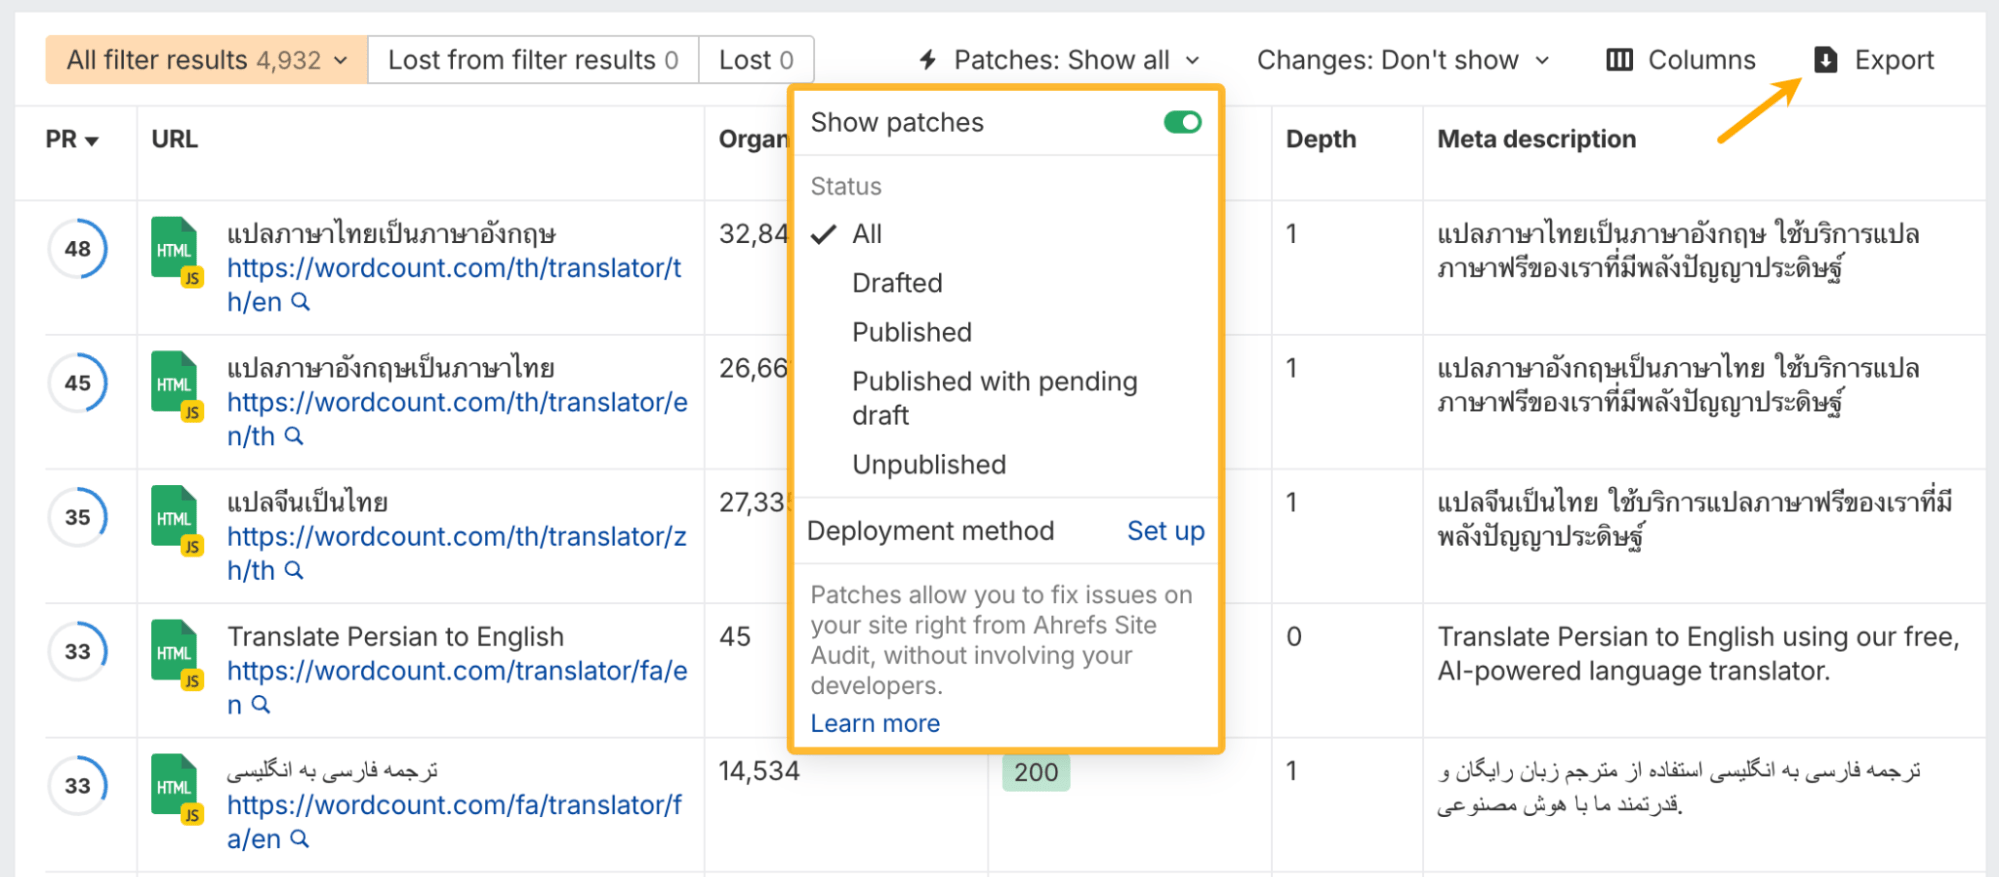Click the green 200 status code badge
This screenshot has height=878, width=1999.
coord(1035,772)
